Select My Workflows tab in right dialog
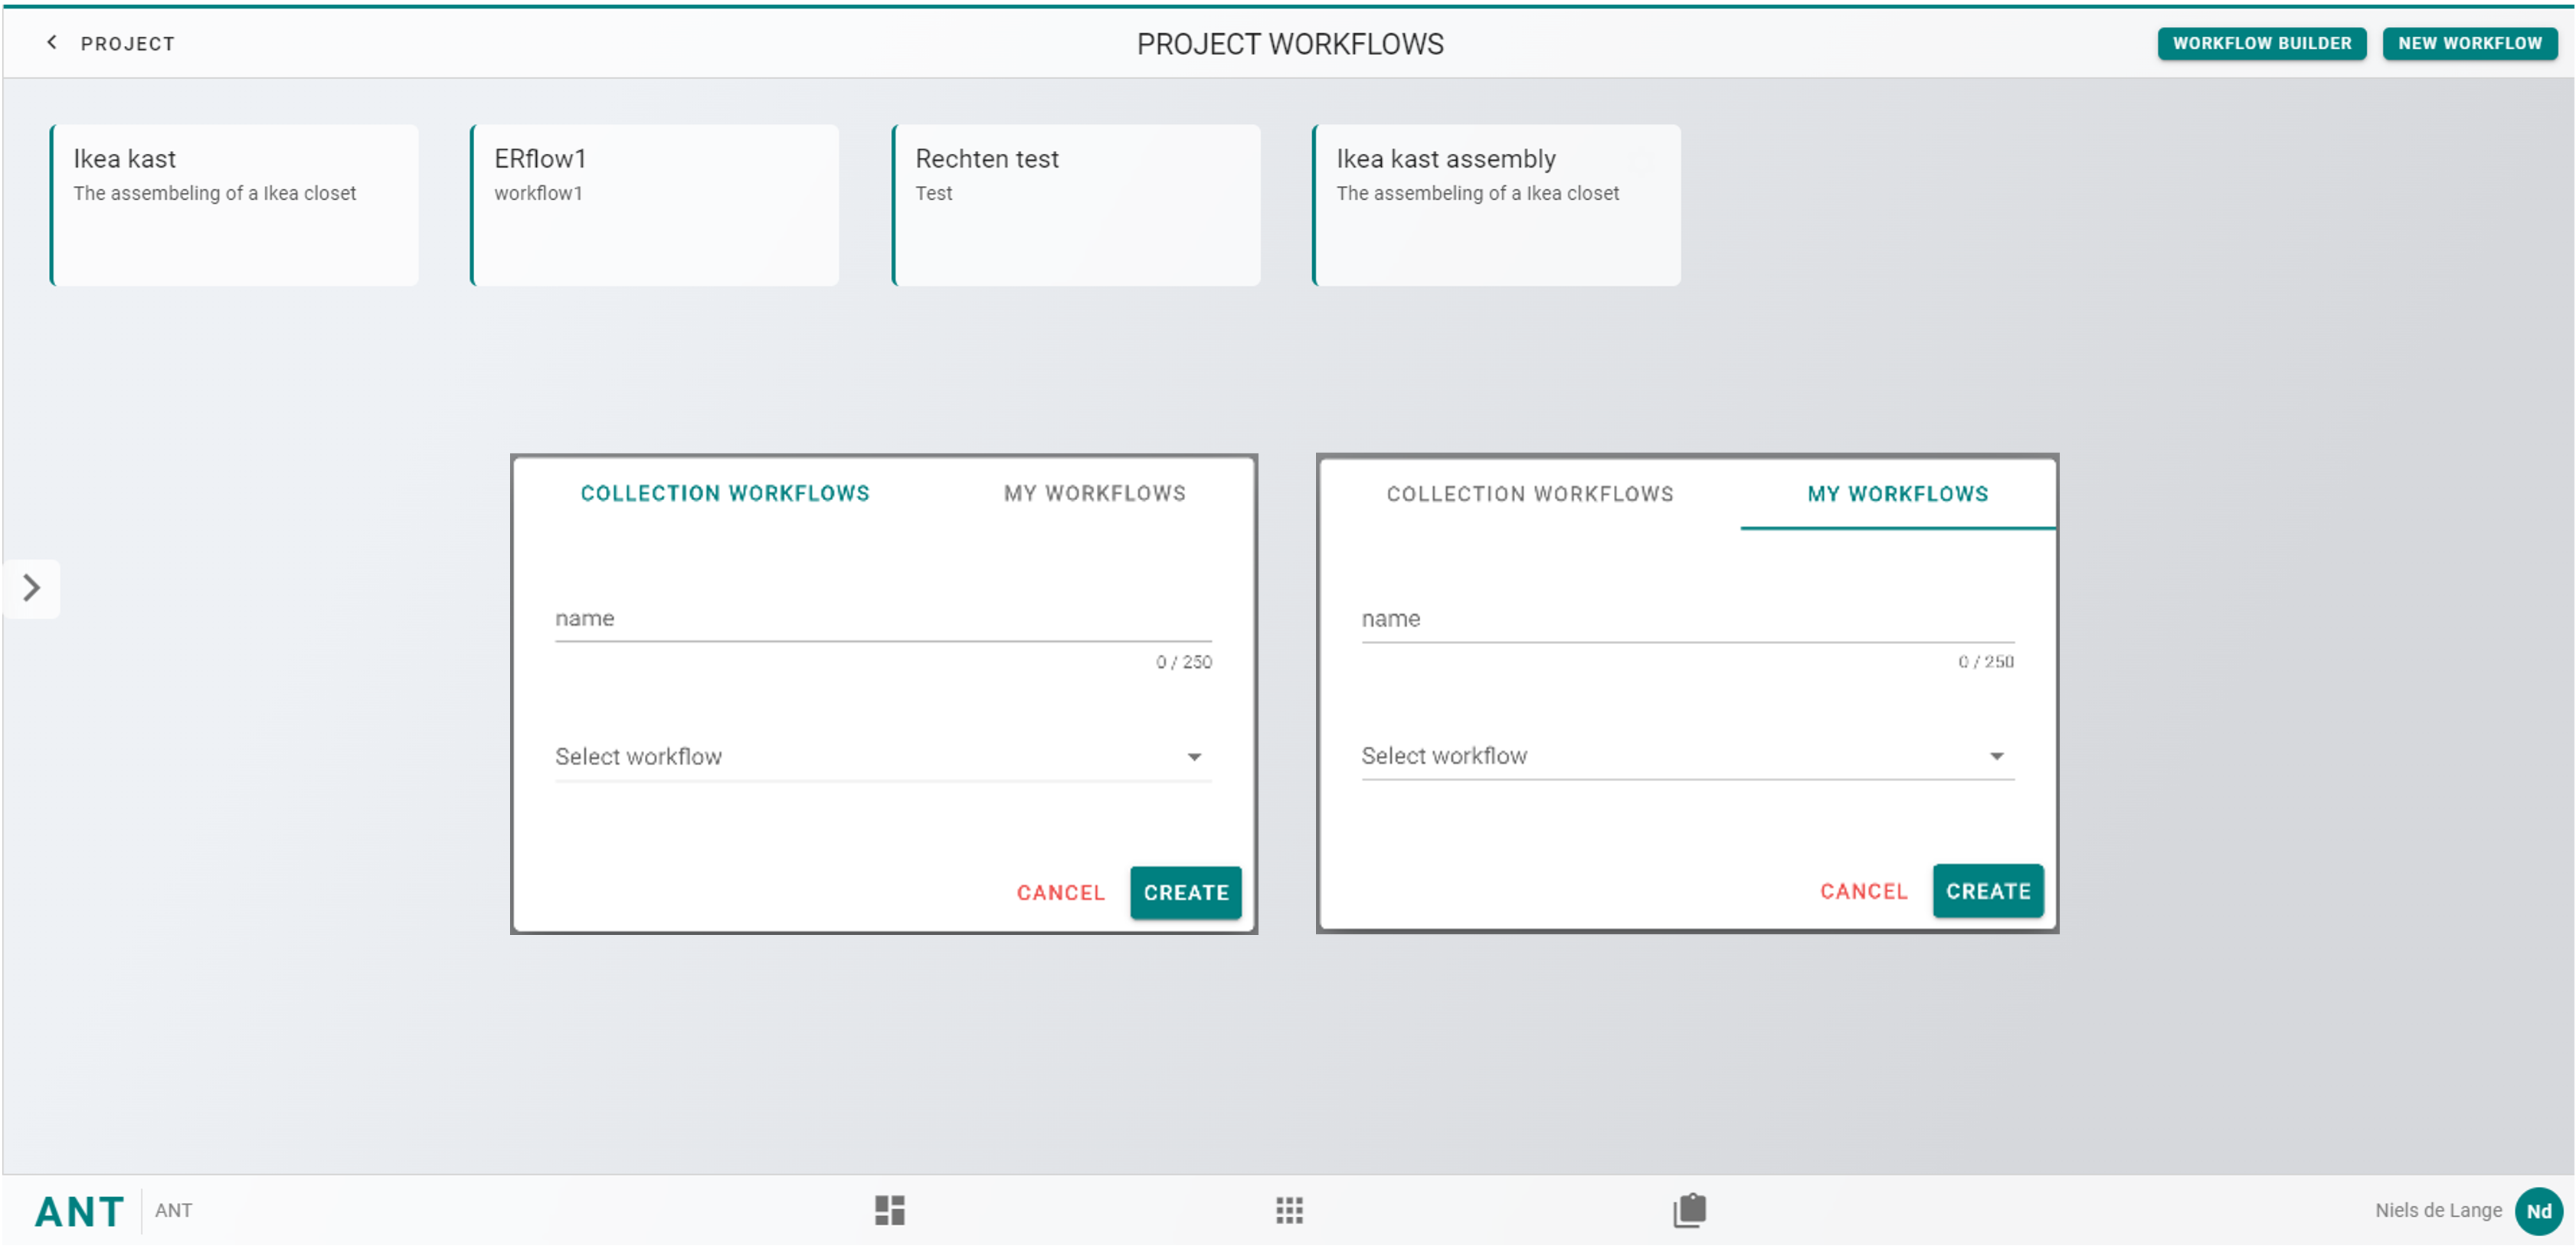2576x1246 pixels. point(1898,494)
